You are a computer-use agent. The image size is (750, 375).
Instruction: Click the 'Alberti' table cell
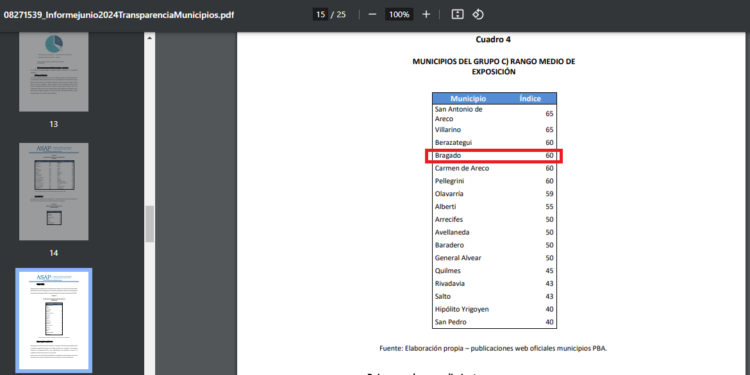(445, 207)
